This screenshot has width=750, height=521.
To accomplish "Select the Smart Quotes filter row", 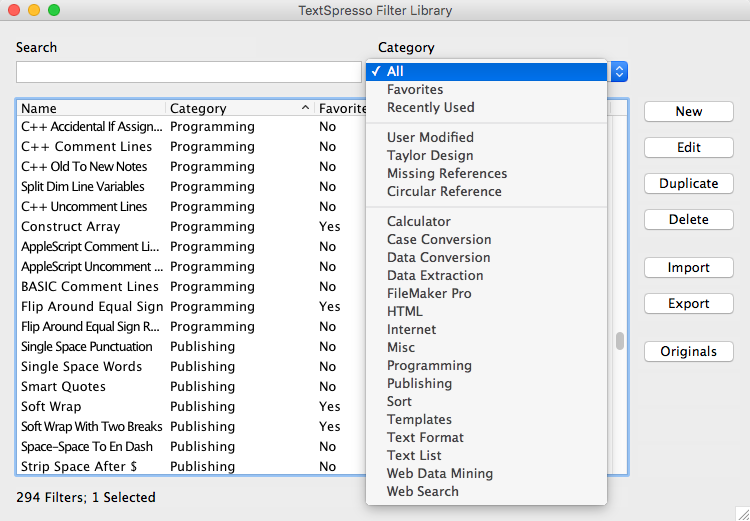I will [191, 387].
